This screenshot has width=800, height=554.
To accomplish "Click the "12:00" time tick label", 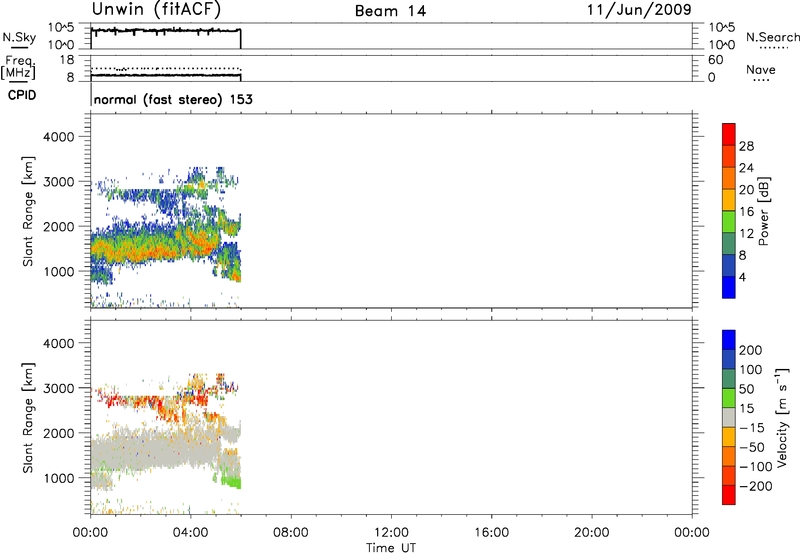I will click(x=391, y=533).
